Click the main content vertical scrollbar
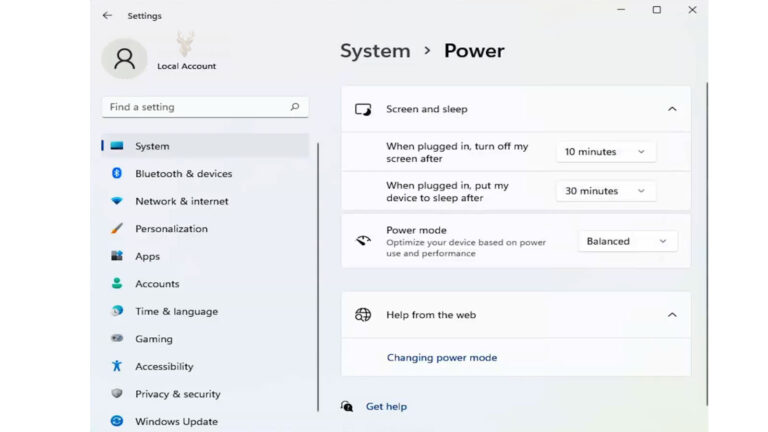 pyautogui.click(x=707, y=243)
